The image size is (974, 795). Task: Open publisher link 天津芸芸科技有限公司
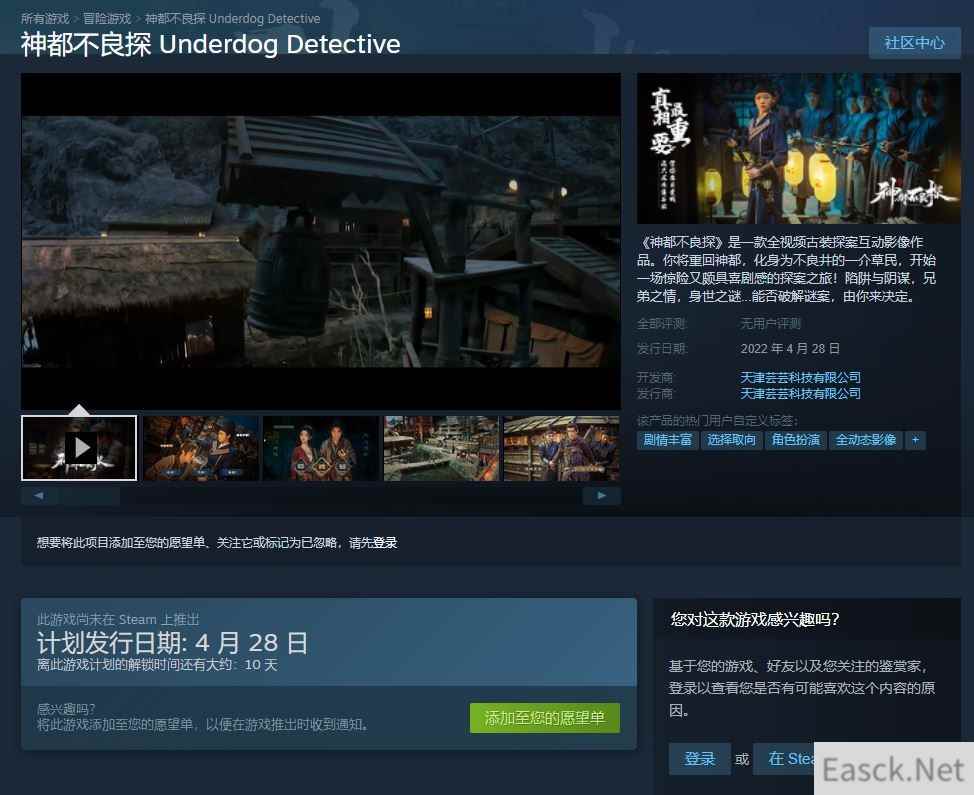(800, 393)
